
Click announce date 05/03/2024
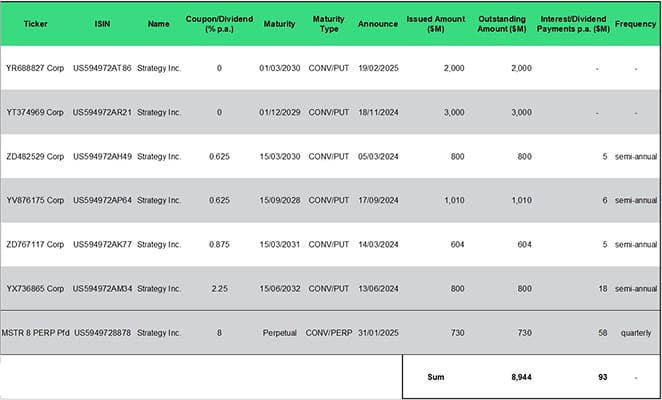coord(378,156)
